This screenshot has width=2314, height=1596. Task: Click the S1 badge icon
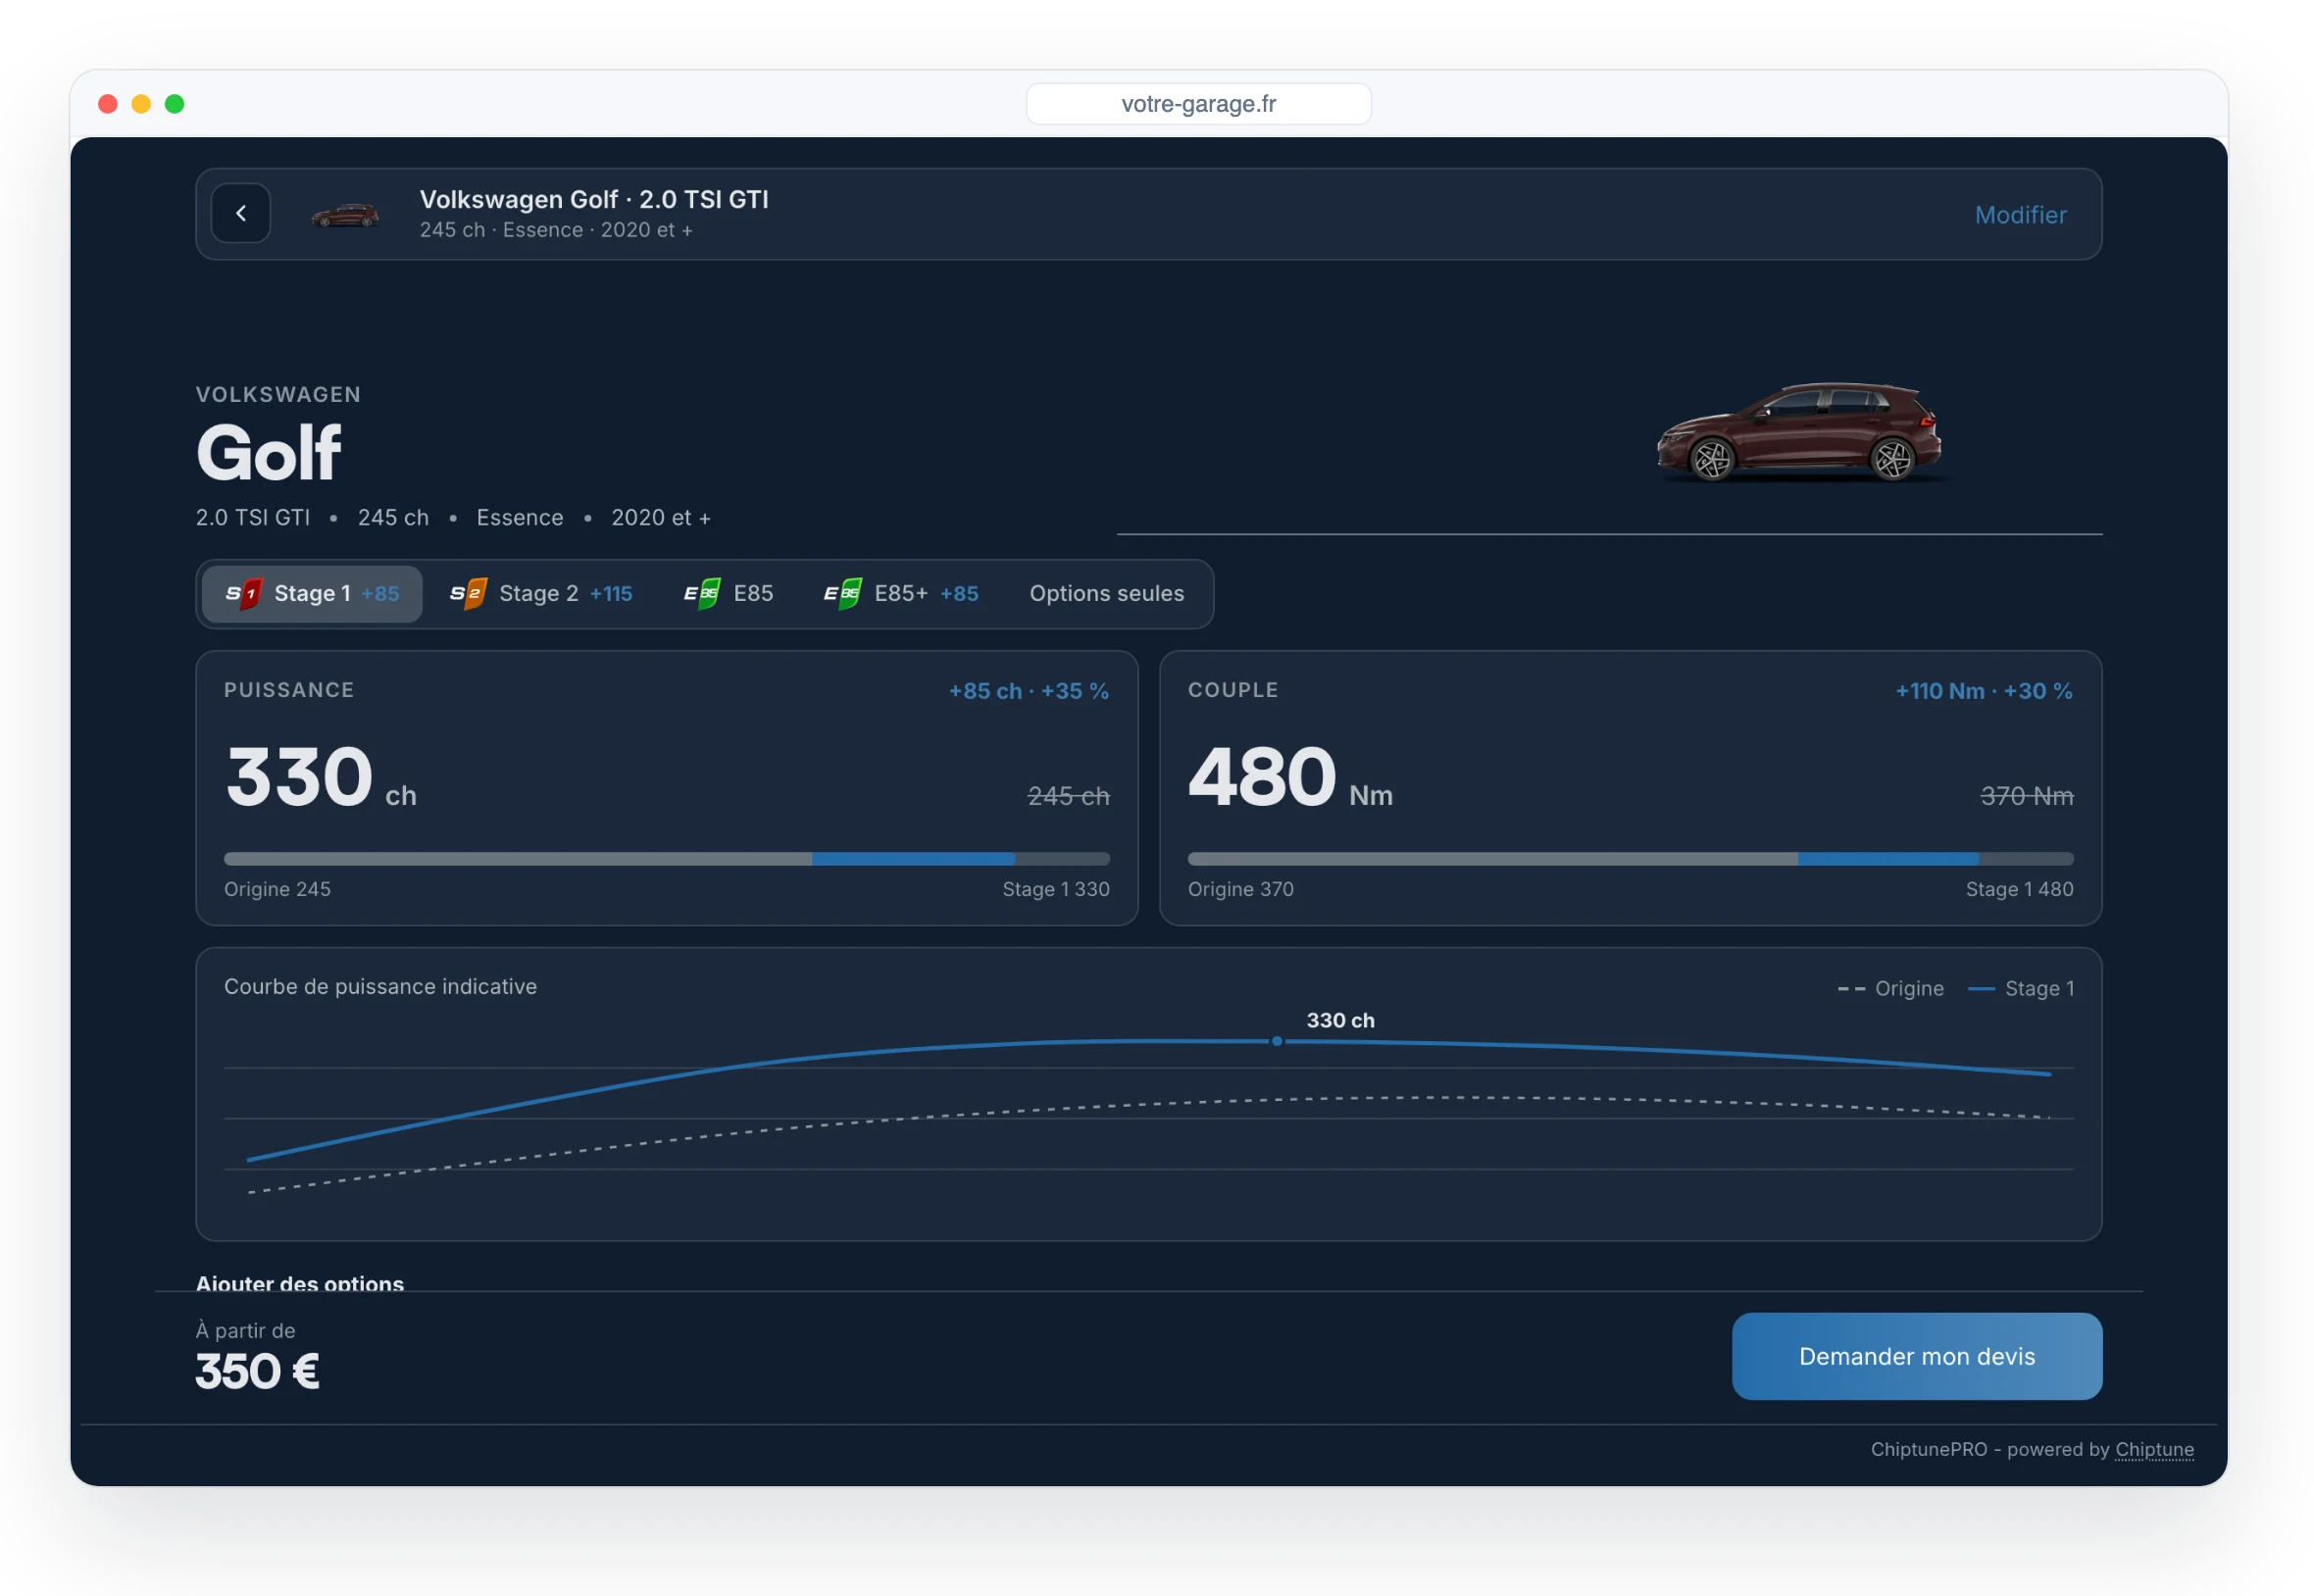243,594
